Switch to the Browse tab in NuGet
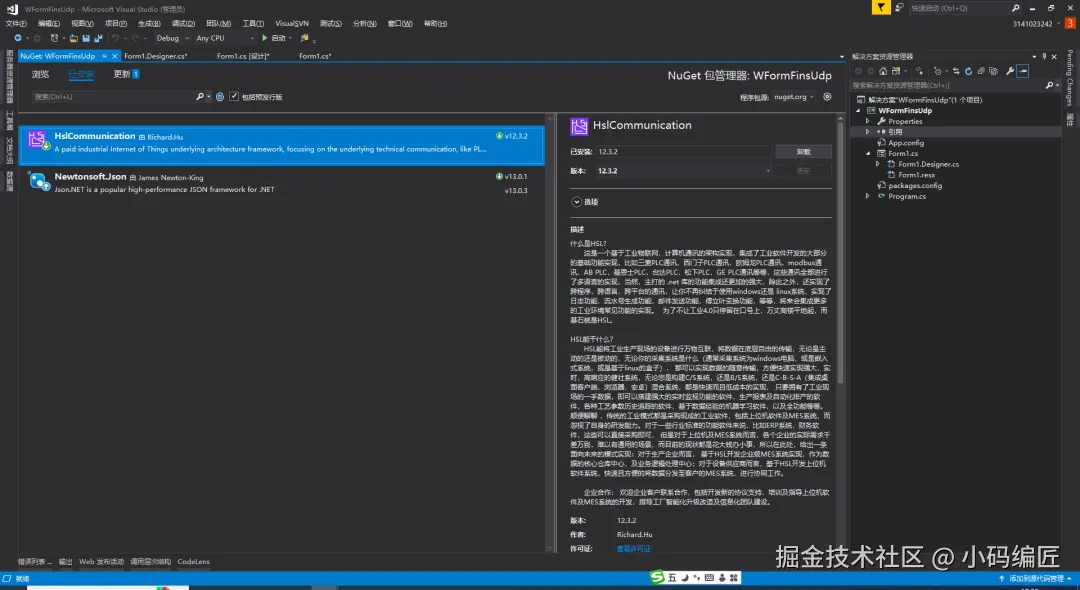This screenshot has width=1080, height=590. (40, 74)
